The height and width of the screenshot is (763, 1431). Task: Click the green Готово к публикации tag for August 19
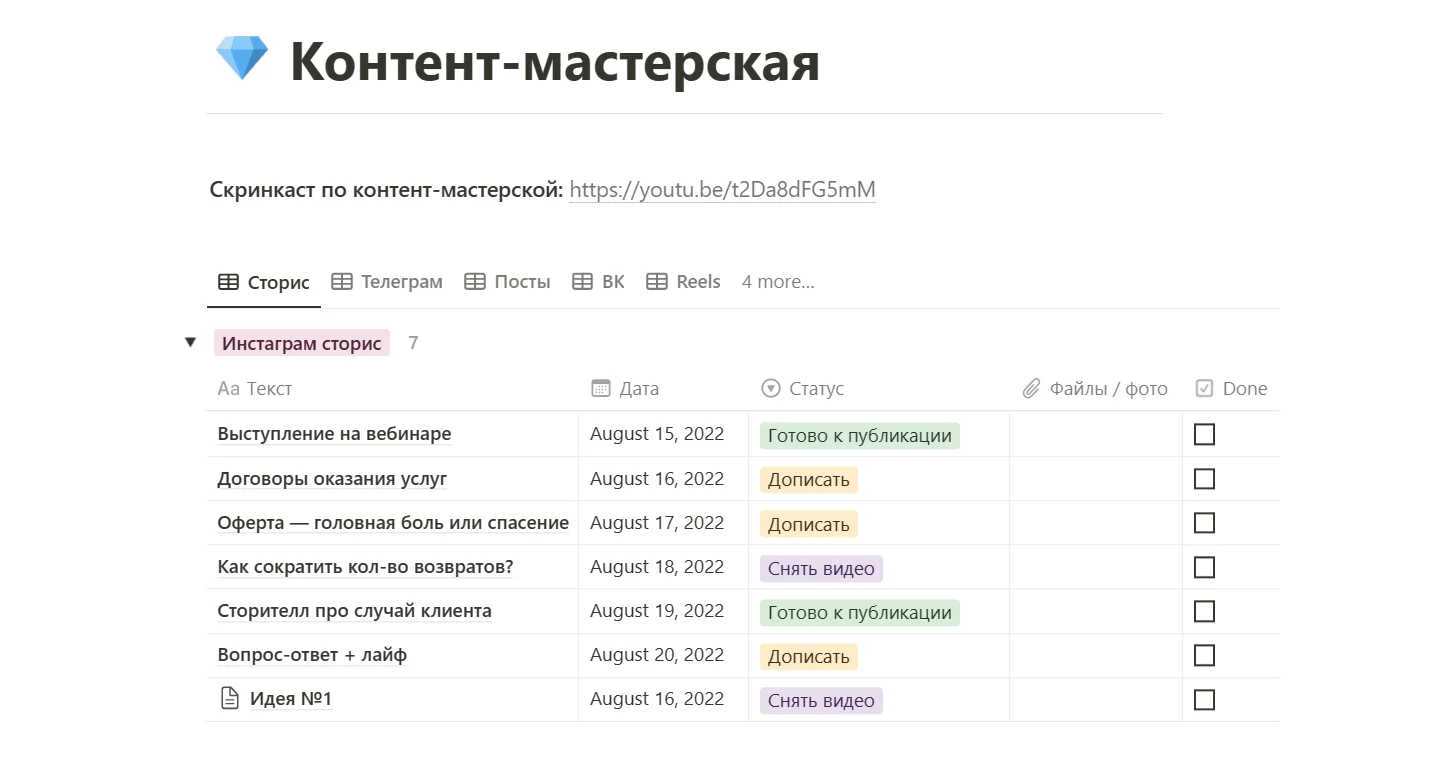tap(859, 612)
